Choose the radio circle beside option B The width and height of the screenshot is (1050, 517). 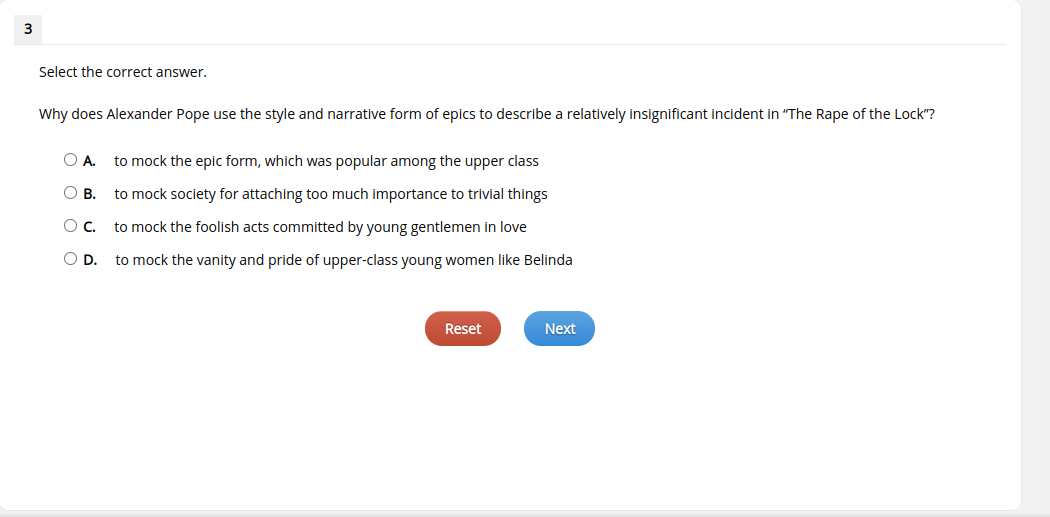70,193
